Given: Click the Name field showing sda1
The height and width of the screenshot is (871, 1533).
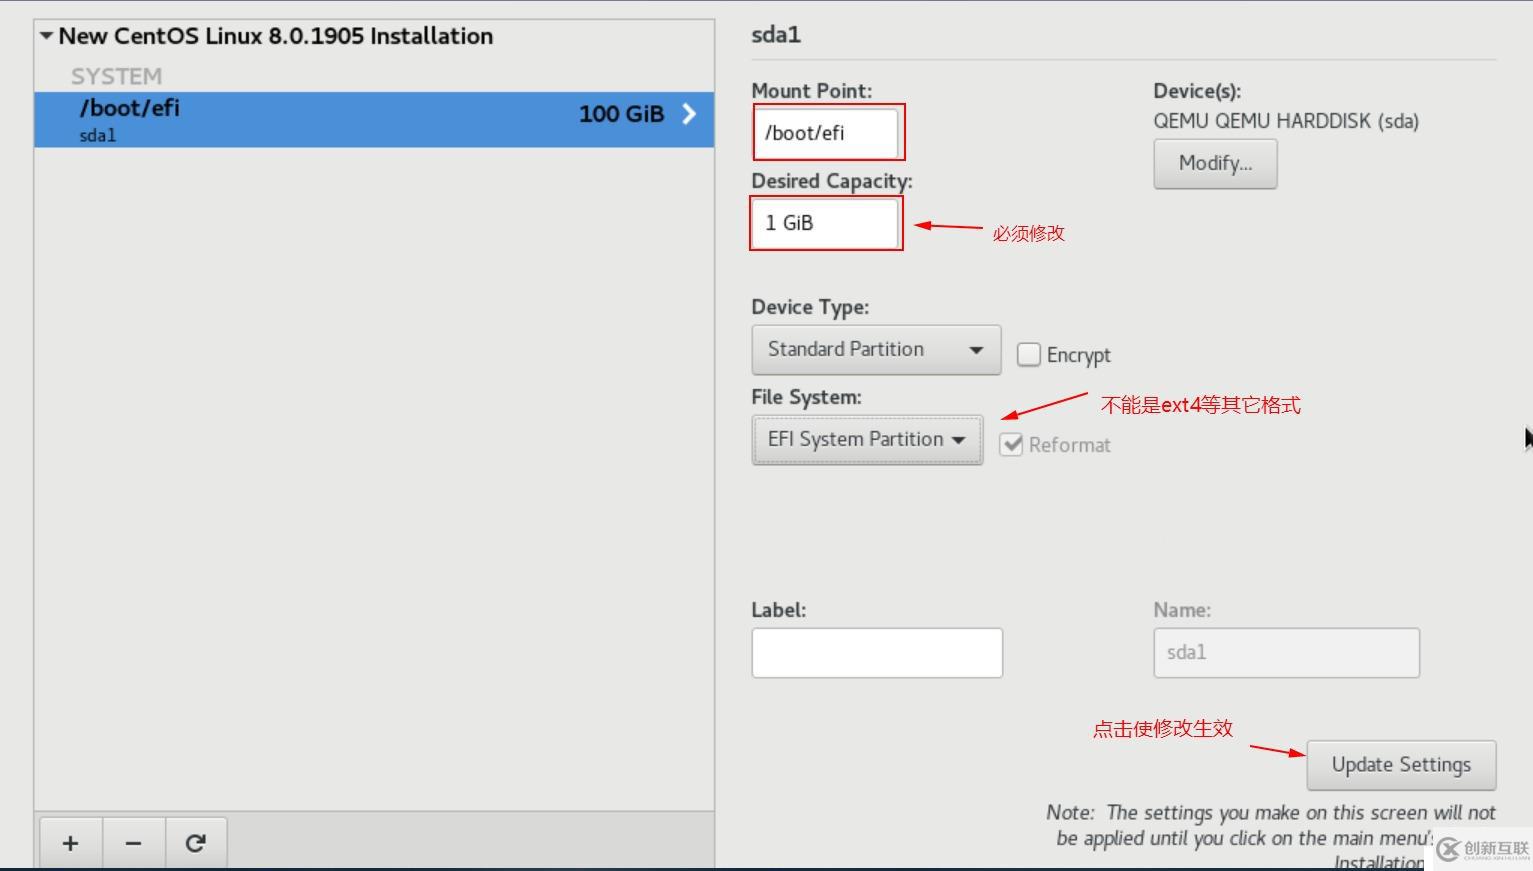Looking at the screenshot, I should click(x=1286, y=653).
